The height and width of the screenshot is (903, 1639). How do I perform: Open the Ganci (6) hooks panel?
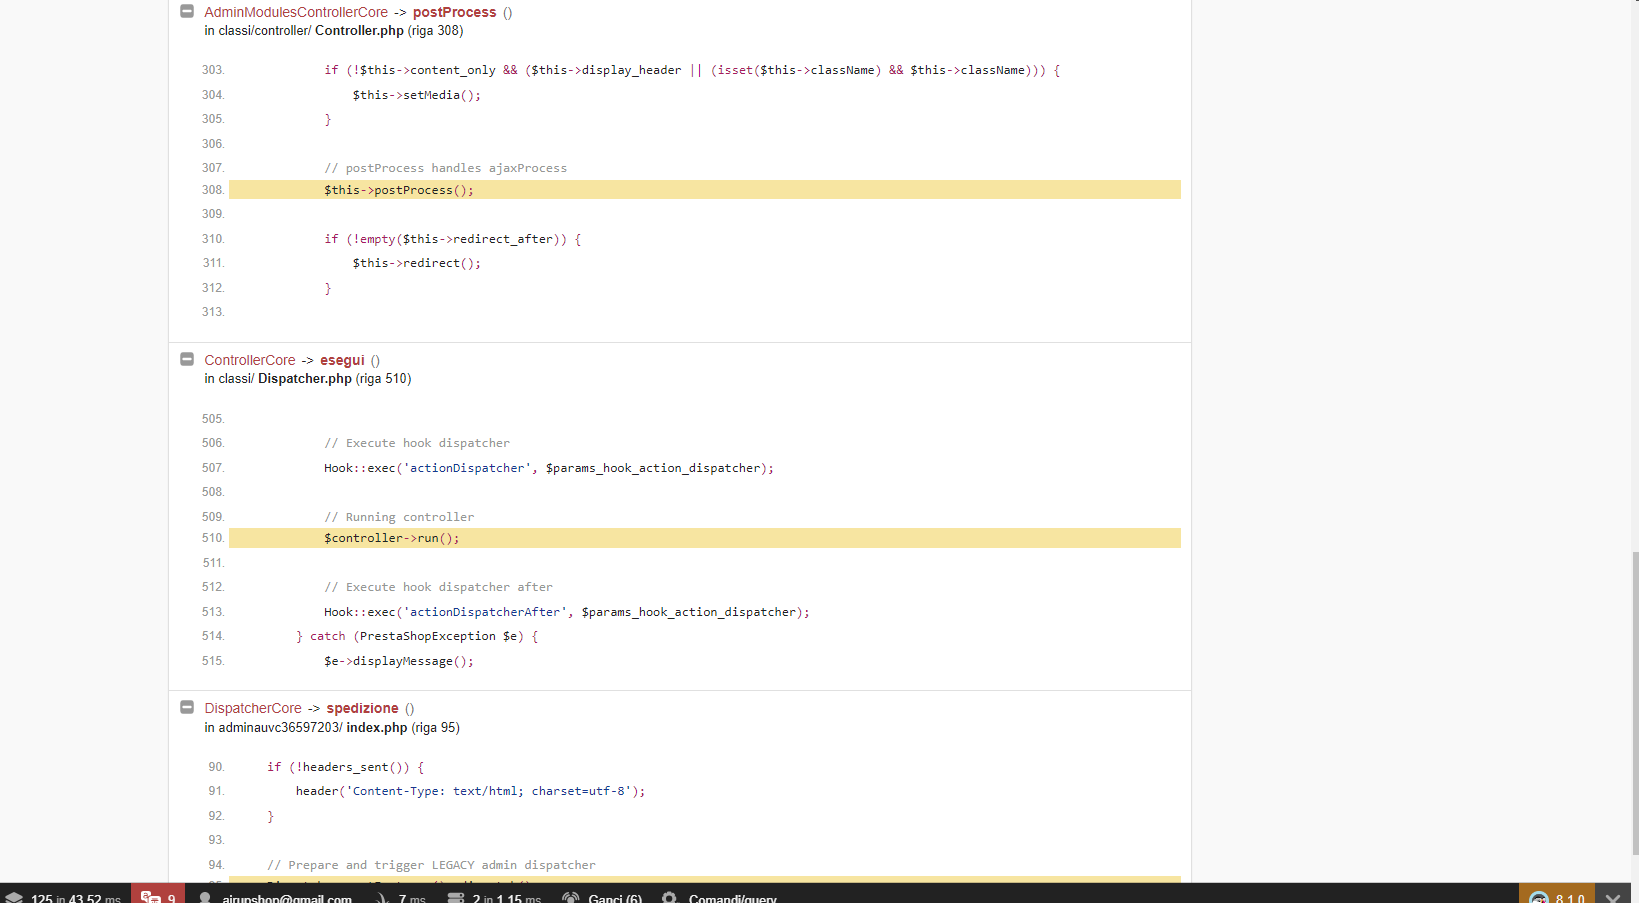(x=601, y=897)
